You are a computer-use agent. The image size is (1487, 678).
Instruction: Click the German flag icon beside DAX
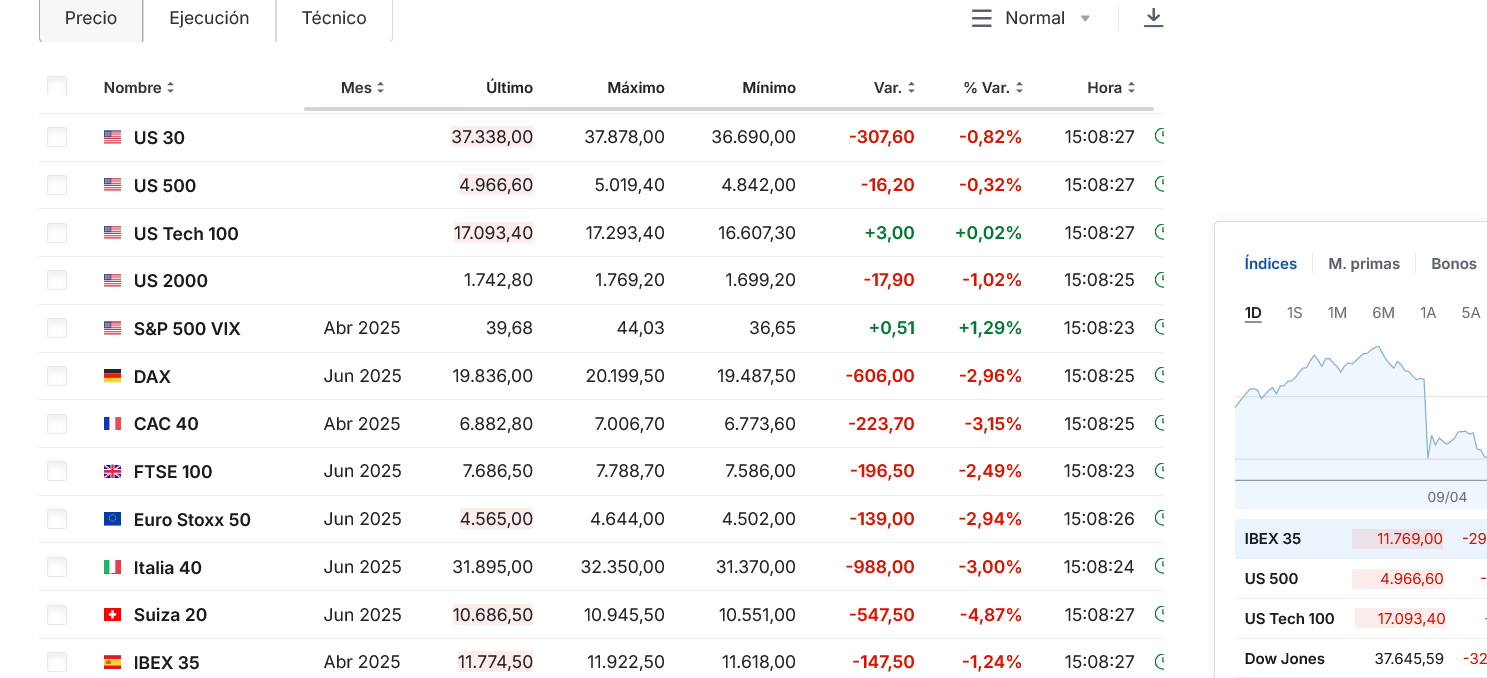point(113,376)
